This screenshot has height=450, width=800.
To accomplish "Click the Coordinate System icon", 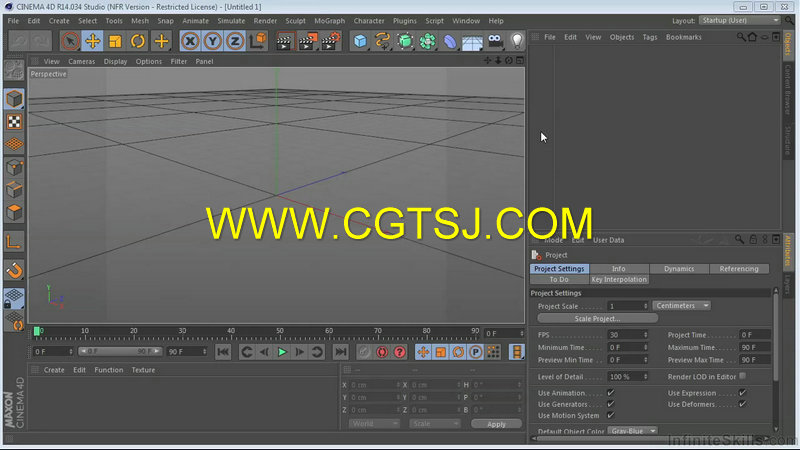I will coord(258,41).
